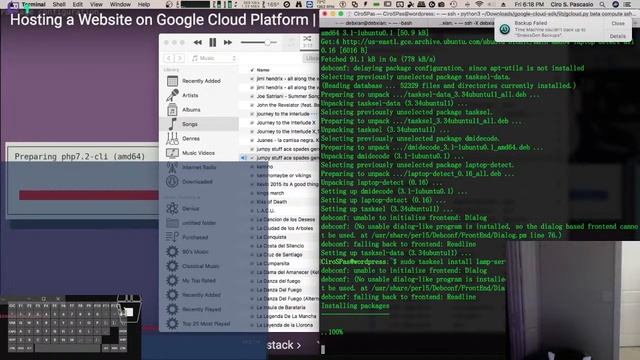The image size is (640, 360).
Task: Click the Time Machine icon in menu bar
Action: [x=453, y=4]
